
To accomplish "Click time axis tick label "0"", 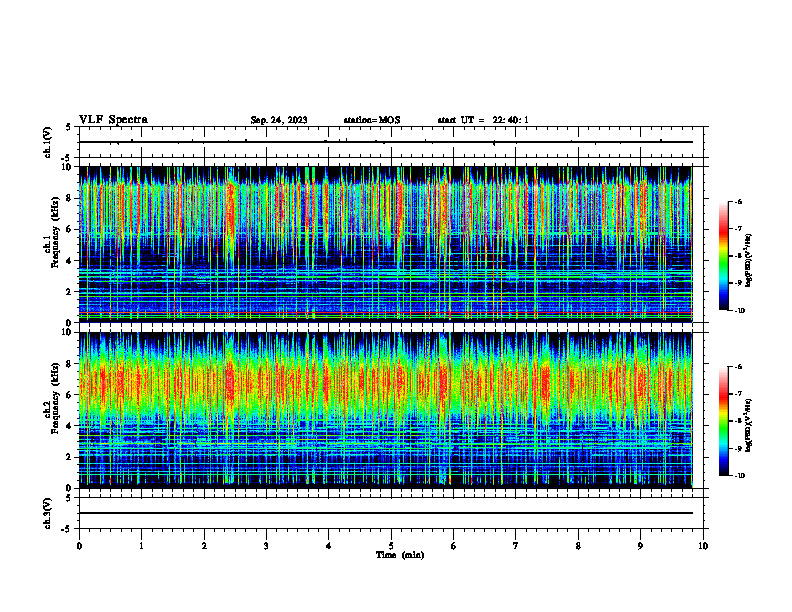I will [x=79, y=546].
